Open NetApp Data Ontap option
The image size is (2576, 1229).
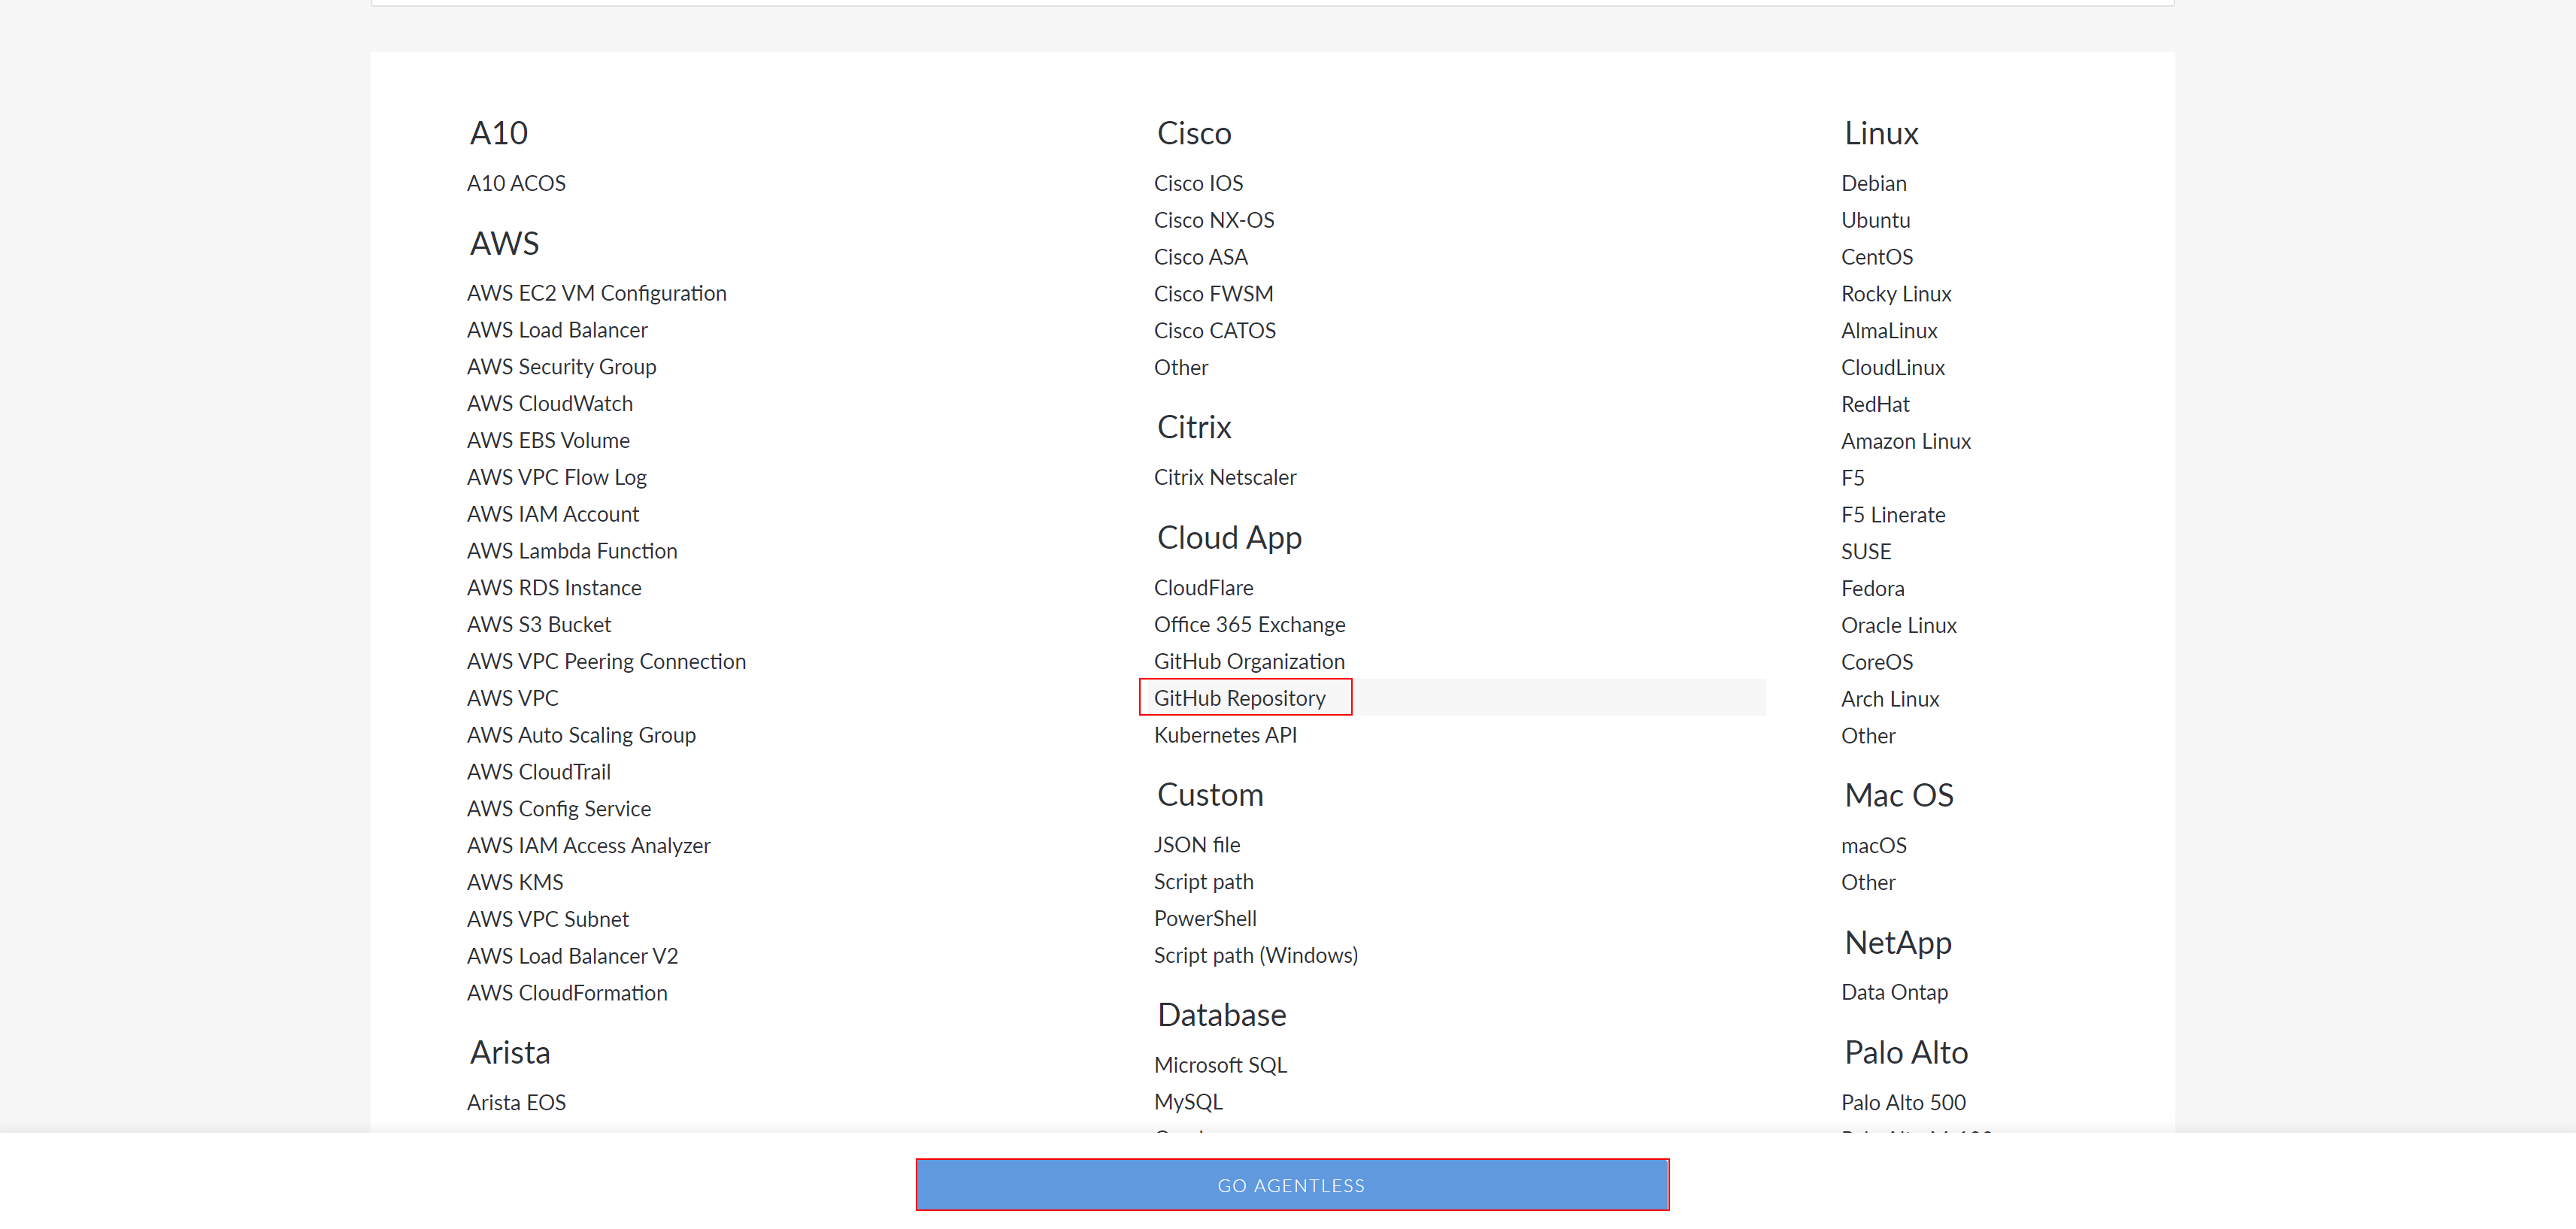pos(1894,992)
